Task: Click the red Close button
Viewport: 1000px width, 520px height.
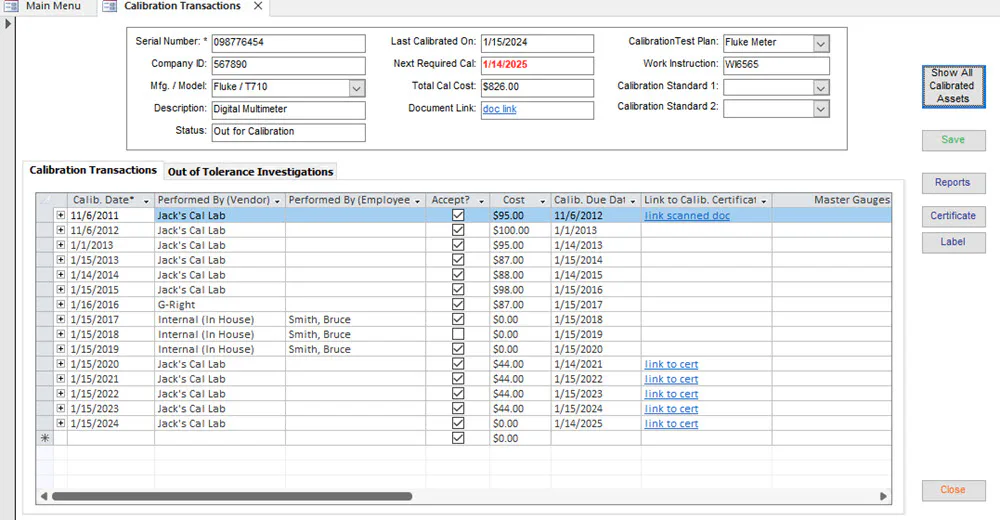Action: (x=953, y=490)
